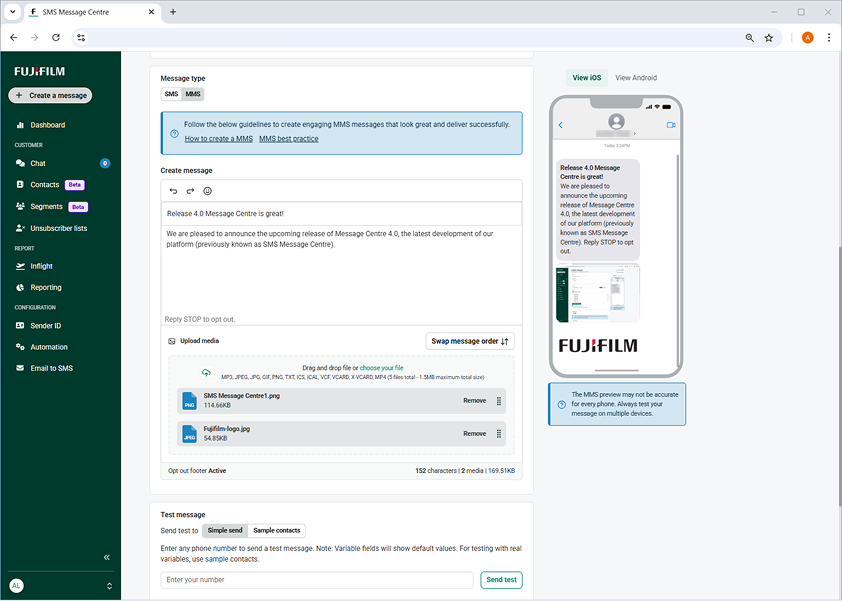Open Dashboard in sidebar

coord(48,125)
